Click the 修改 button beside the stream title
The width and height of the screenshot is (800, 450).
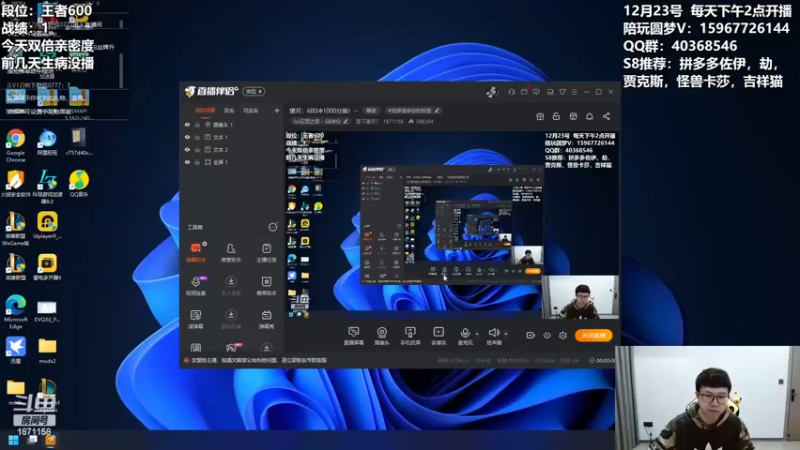tap(371, 110)
